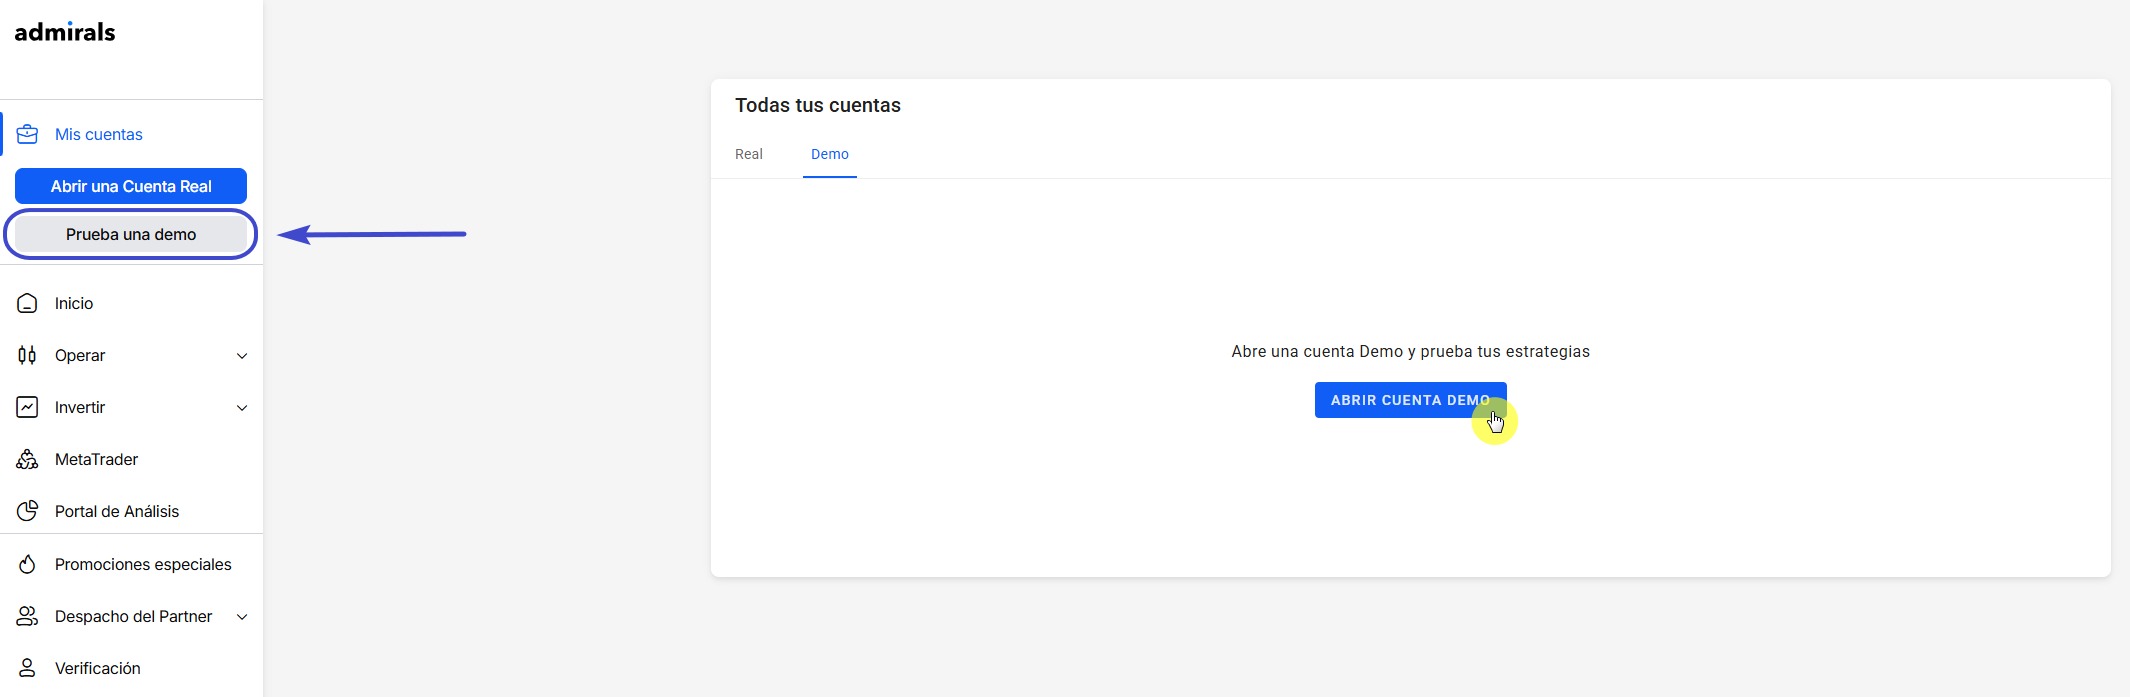2130x697 pixels.
Task: Click the Invertir chart icon
Action: (27, 407)
